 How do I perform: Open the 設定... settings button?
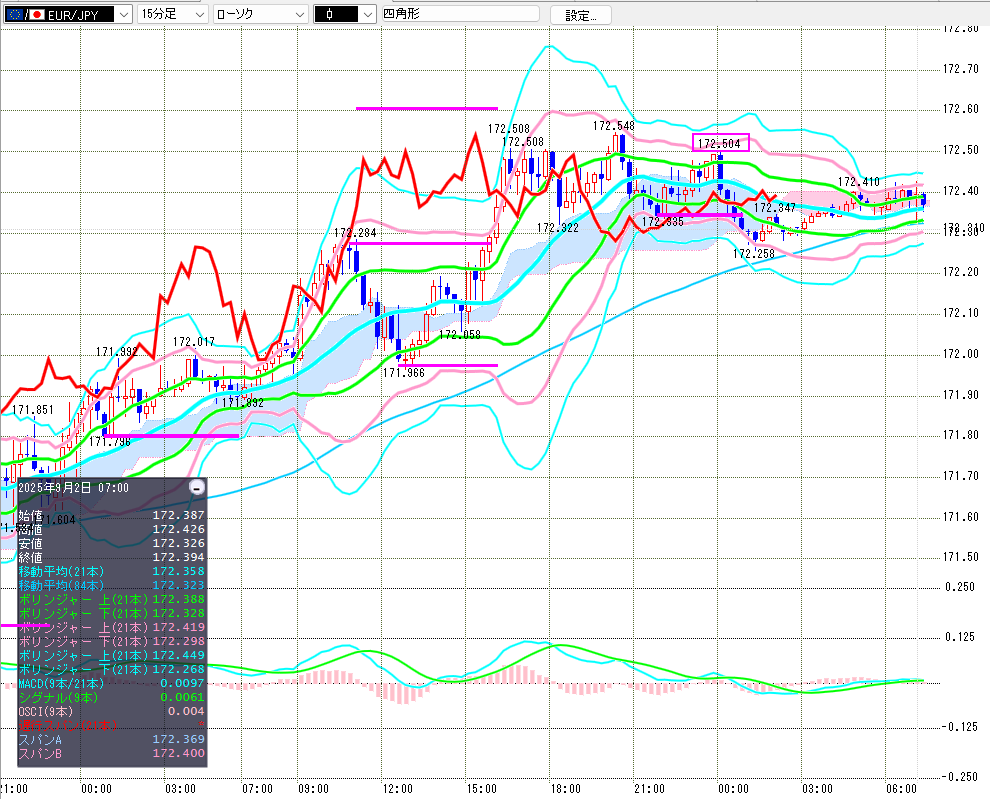pos(580,15)
